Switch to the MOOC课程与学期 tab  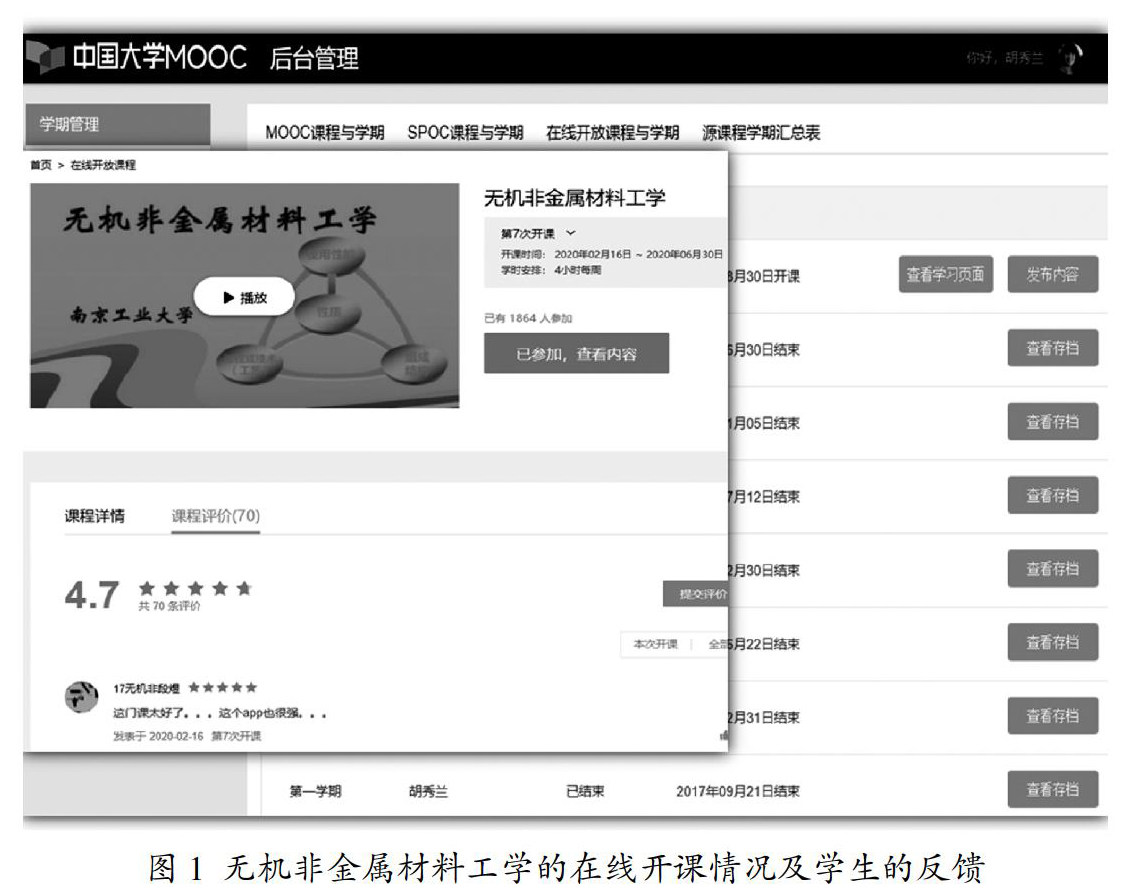pos(325,133)
